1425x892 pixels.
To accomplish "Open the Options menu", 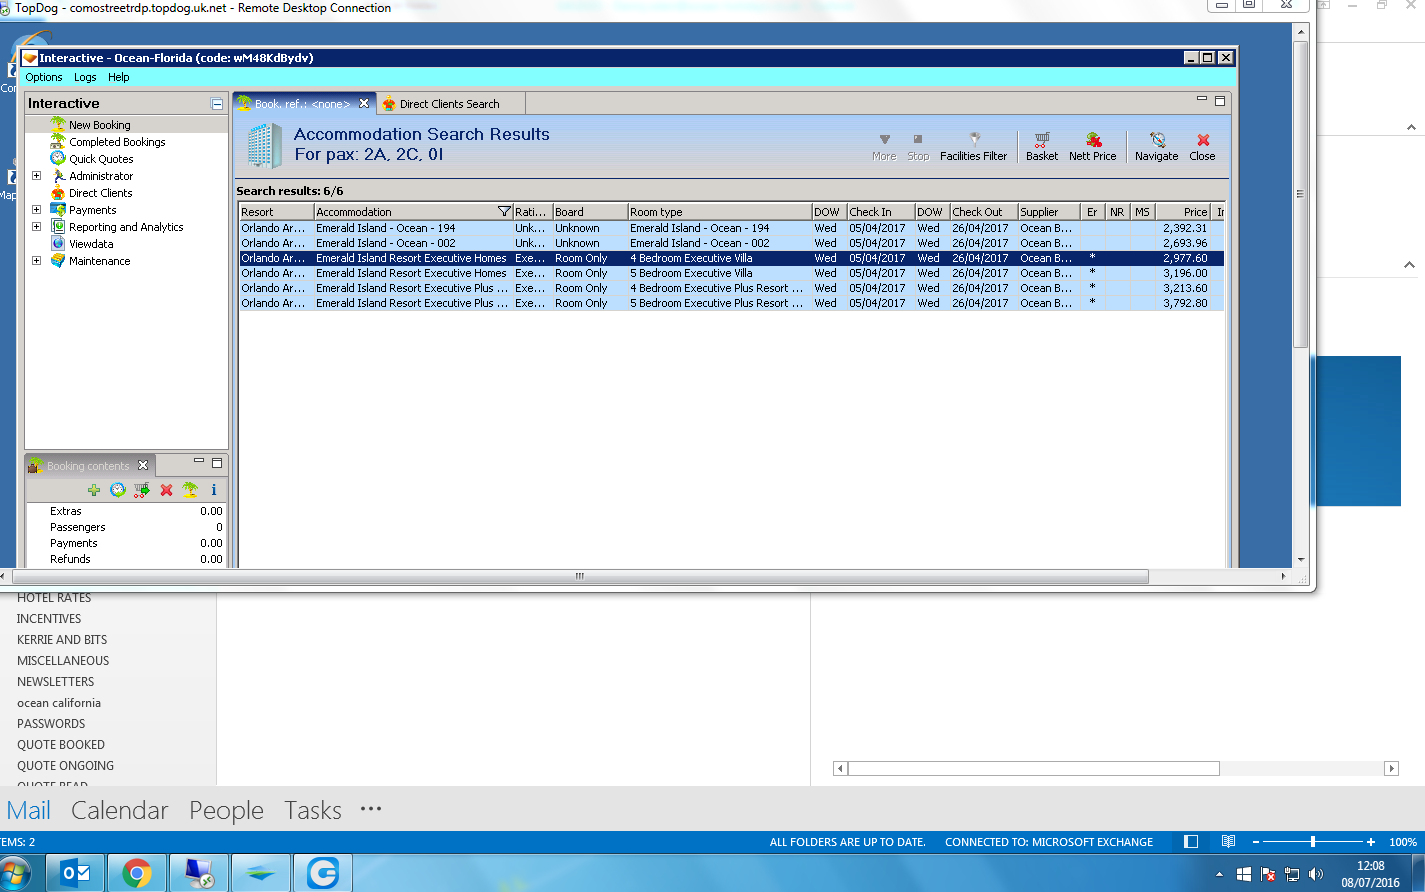I will (44, 77).
